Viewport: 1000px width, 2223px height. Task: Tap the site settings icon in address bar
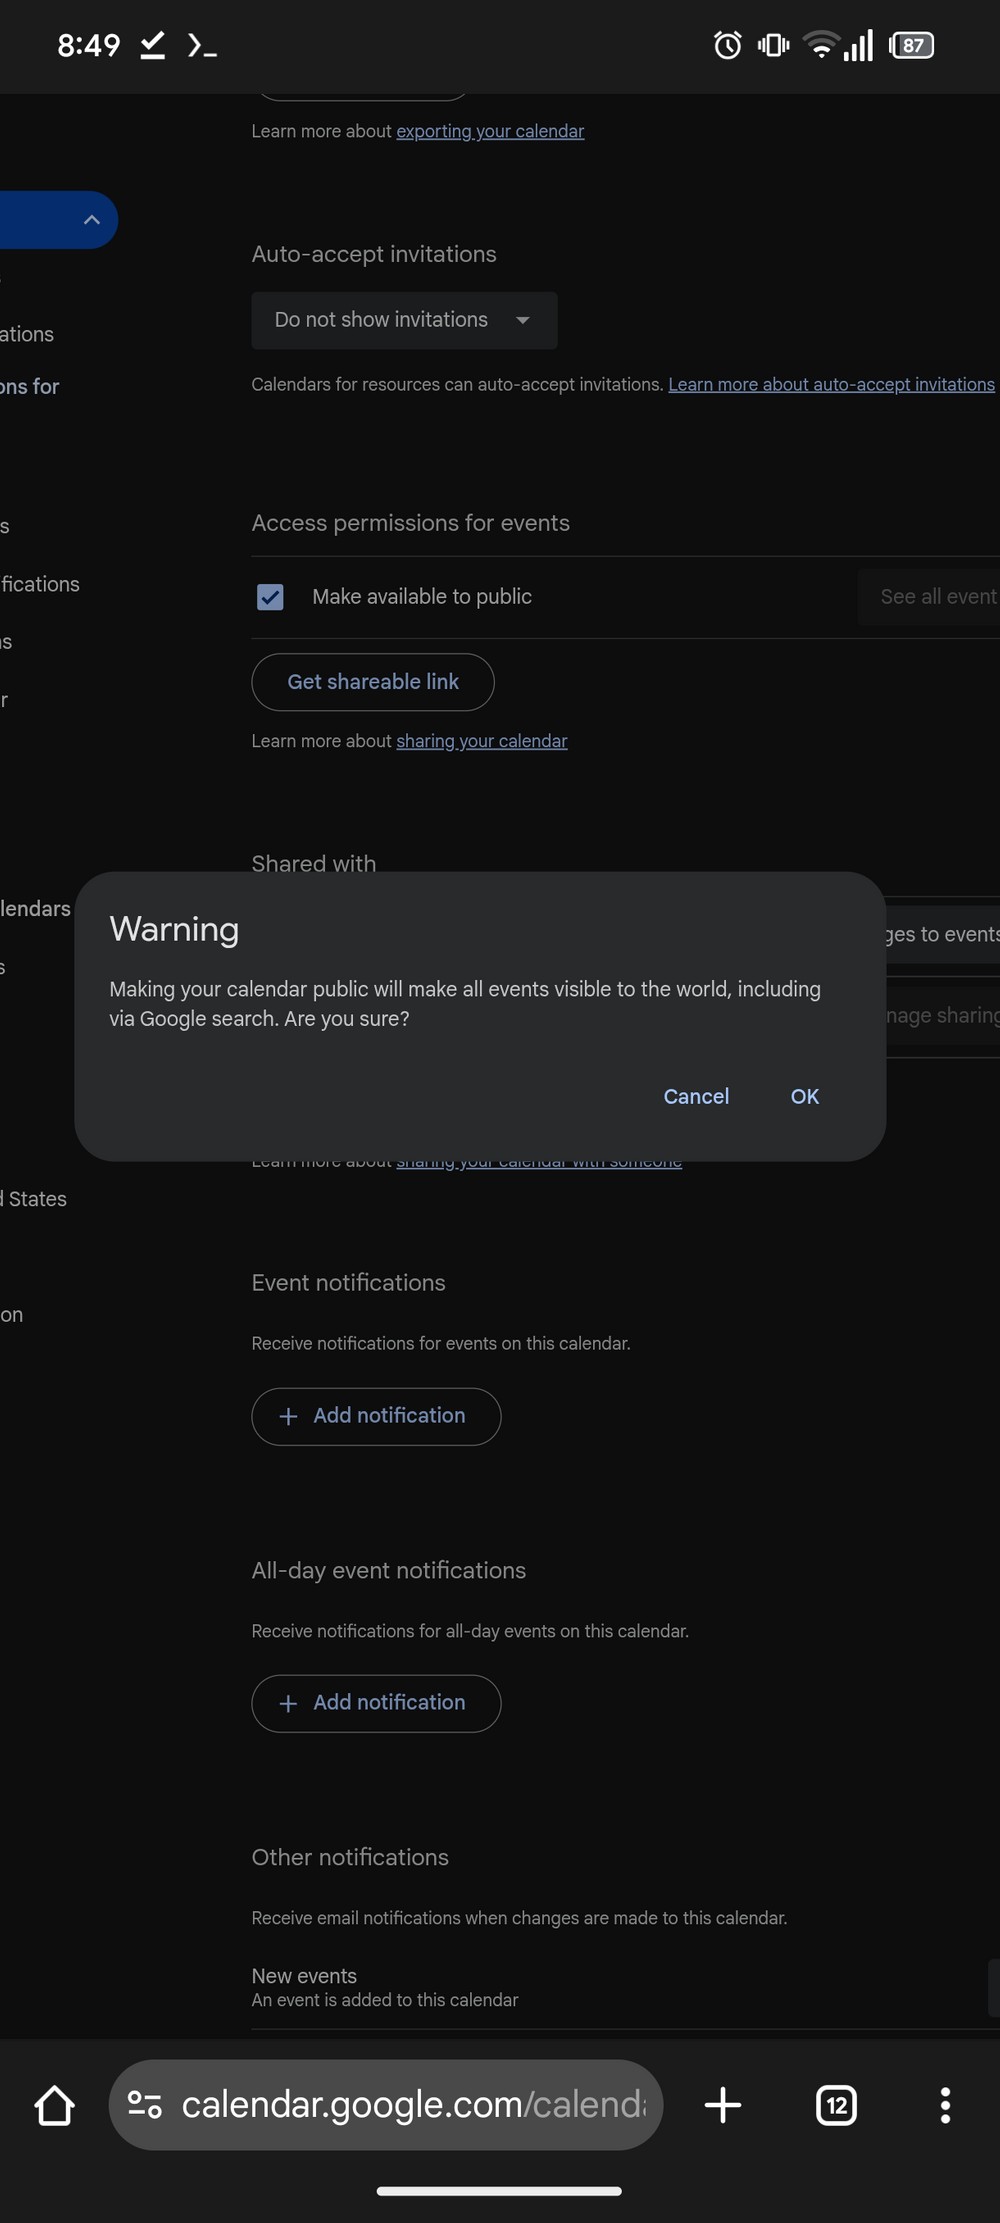coord(145,2105)
